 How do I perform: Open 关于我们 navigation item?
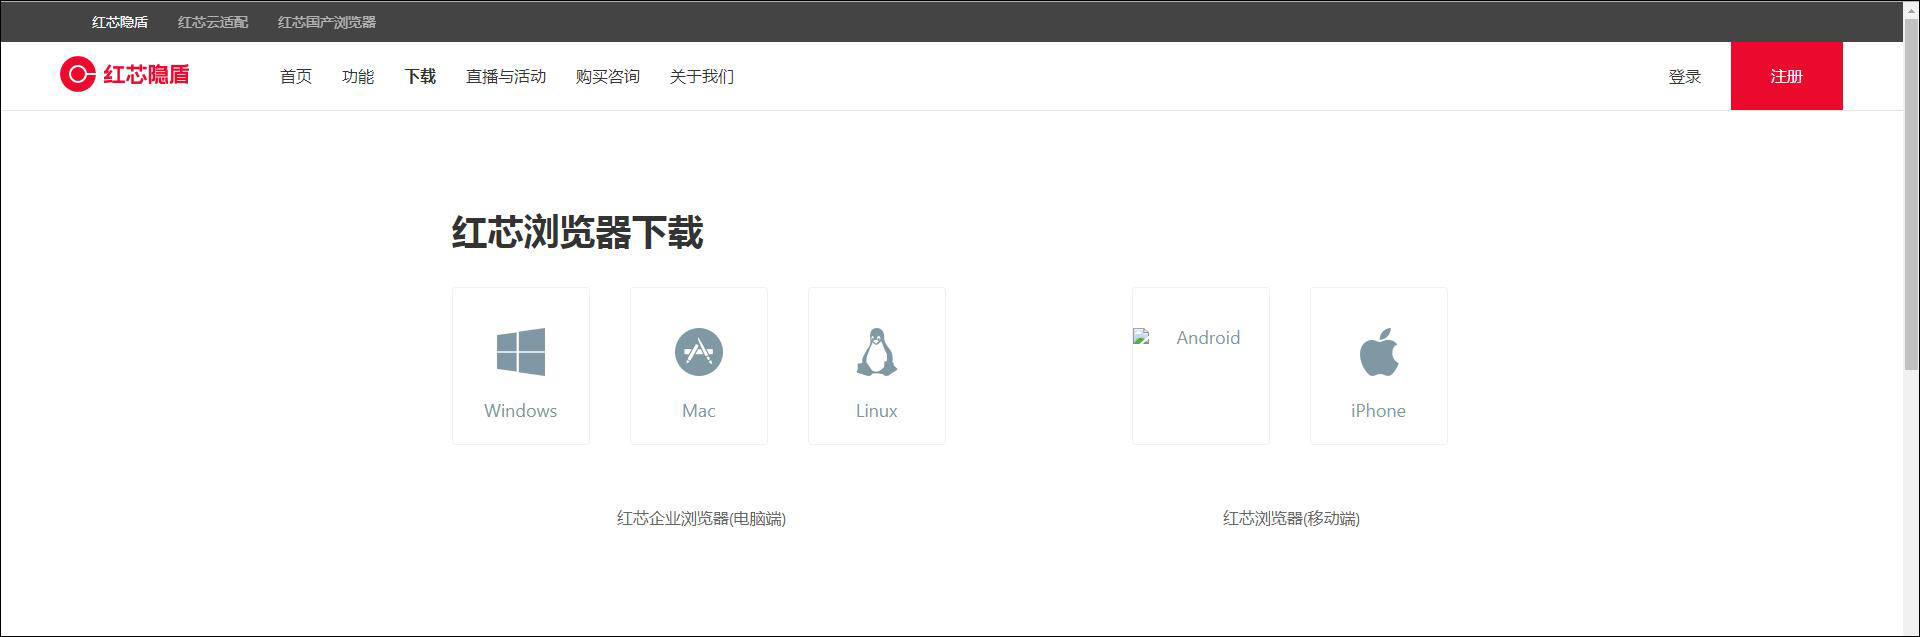pyautogui.click(x=702, y=76)
